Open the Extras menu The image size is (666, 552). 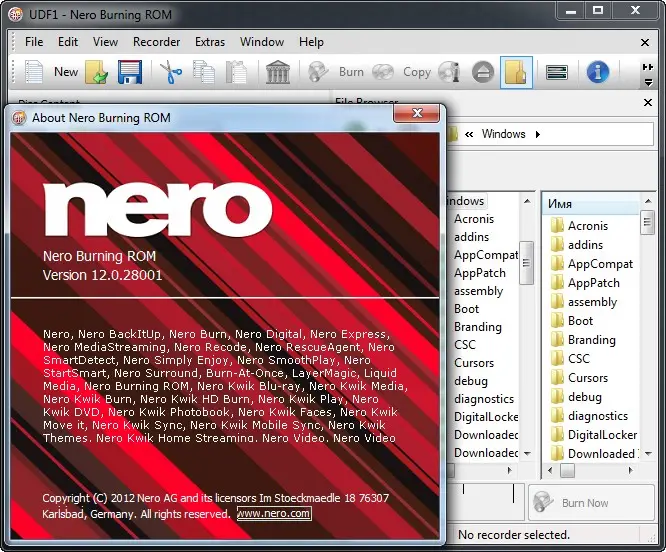click(x=210, y=42)
